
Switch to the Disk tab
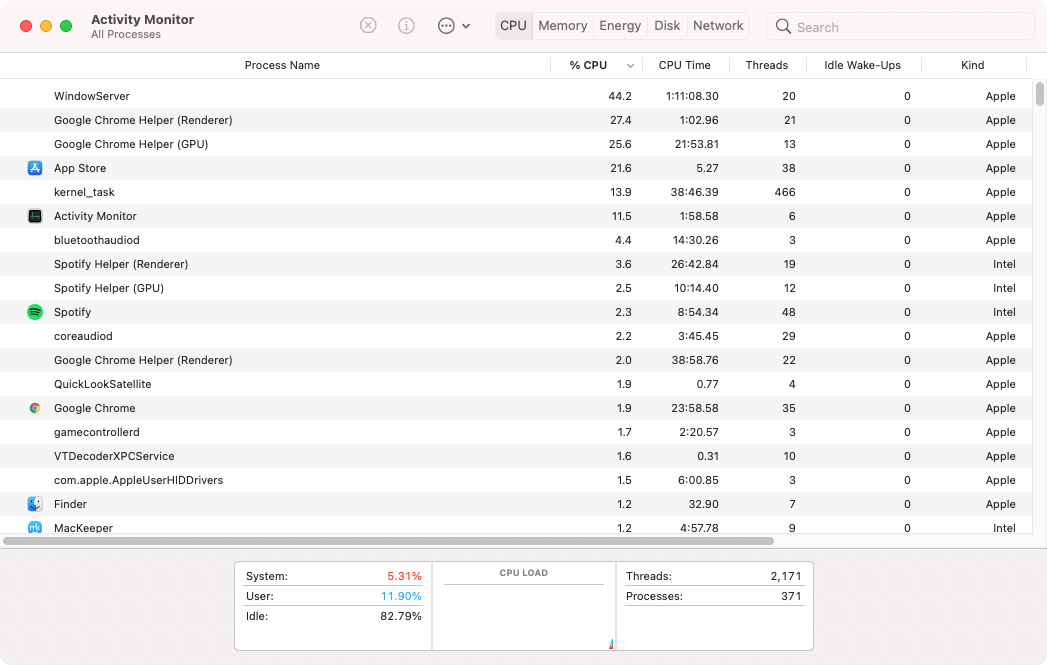667,25
